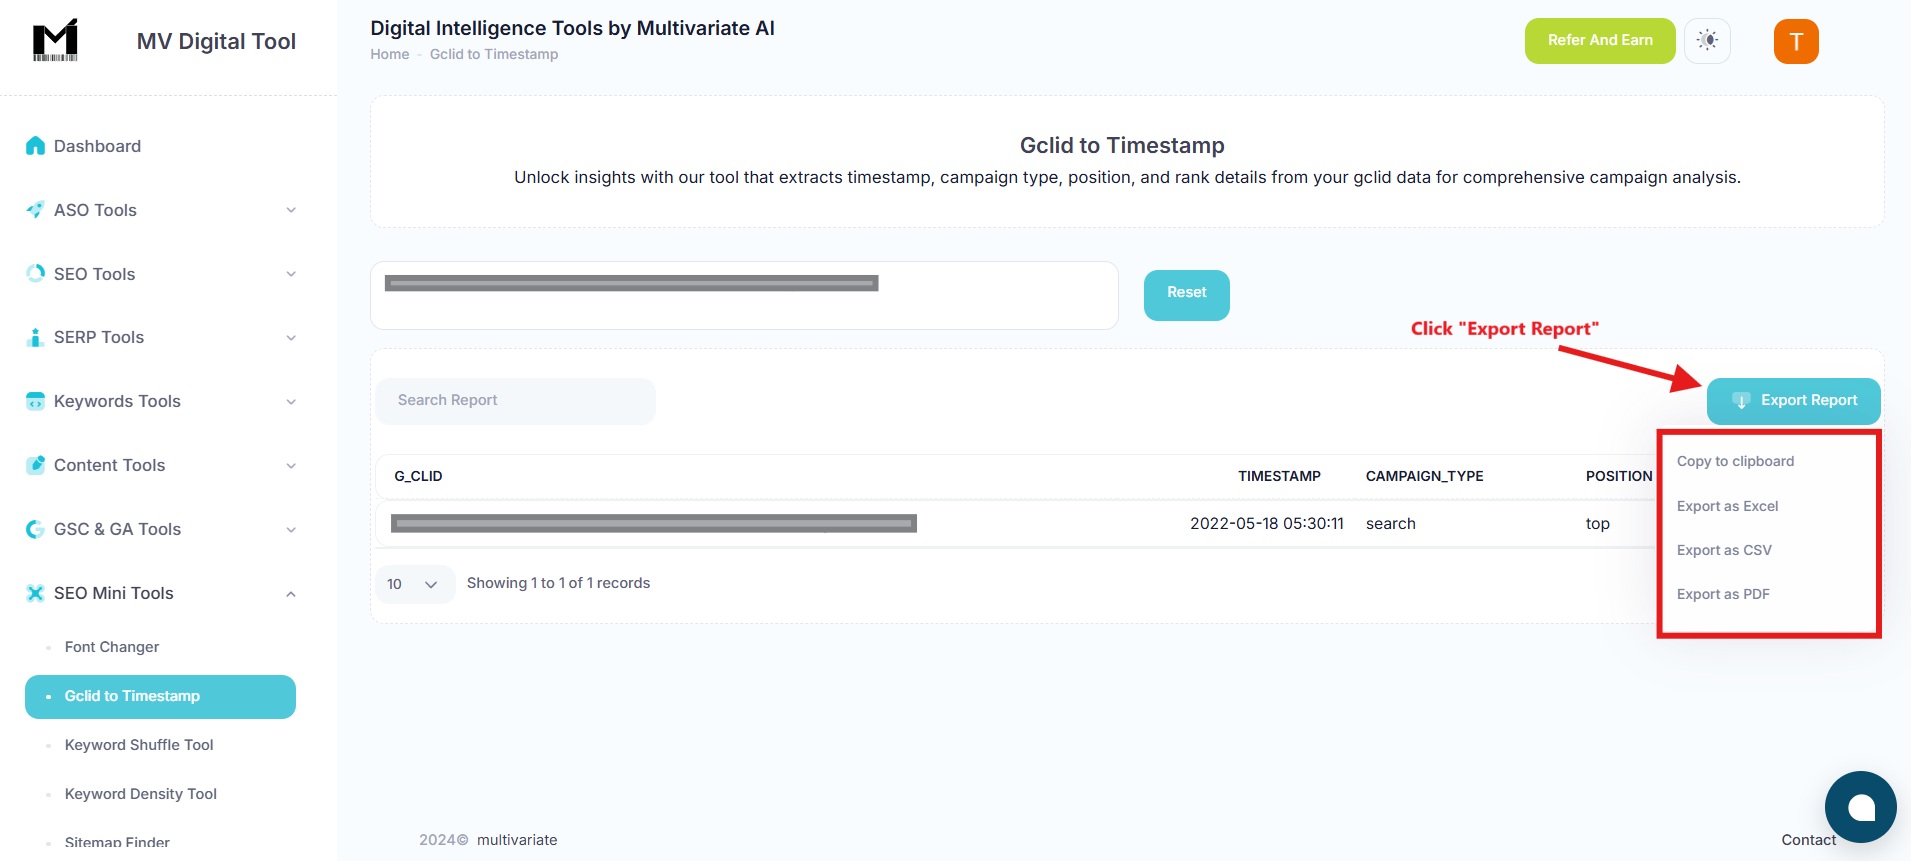Click the download icon in Export Report
1911x861 pixels.
pyautogui.click(x=1741, y=401)
